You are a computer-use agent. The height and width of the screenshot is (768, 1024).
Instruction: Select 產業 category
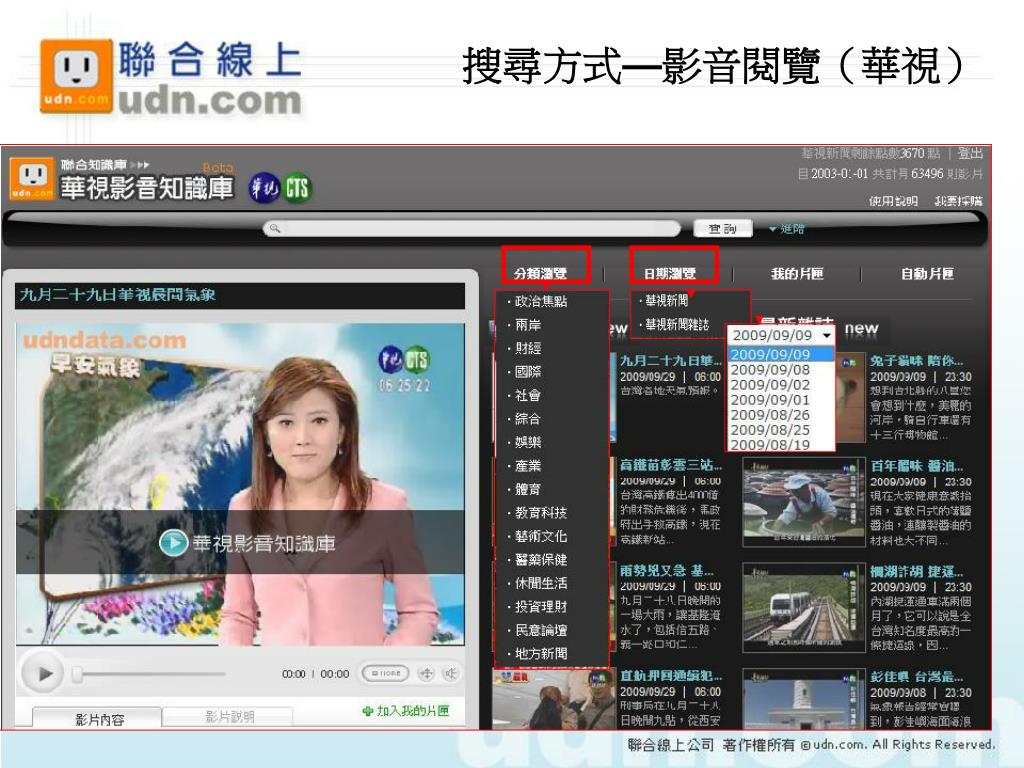(x=528, y=466)
